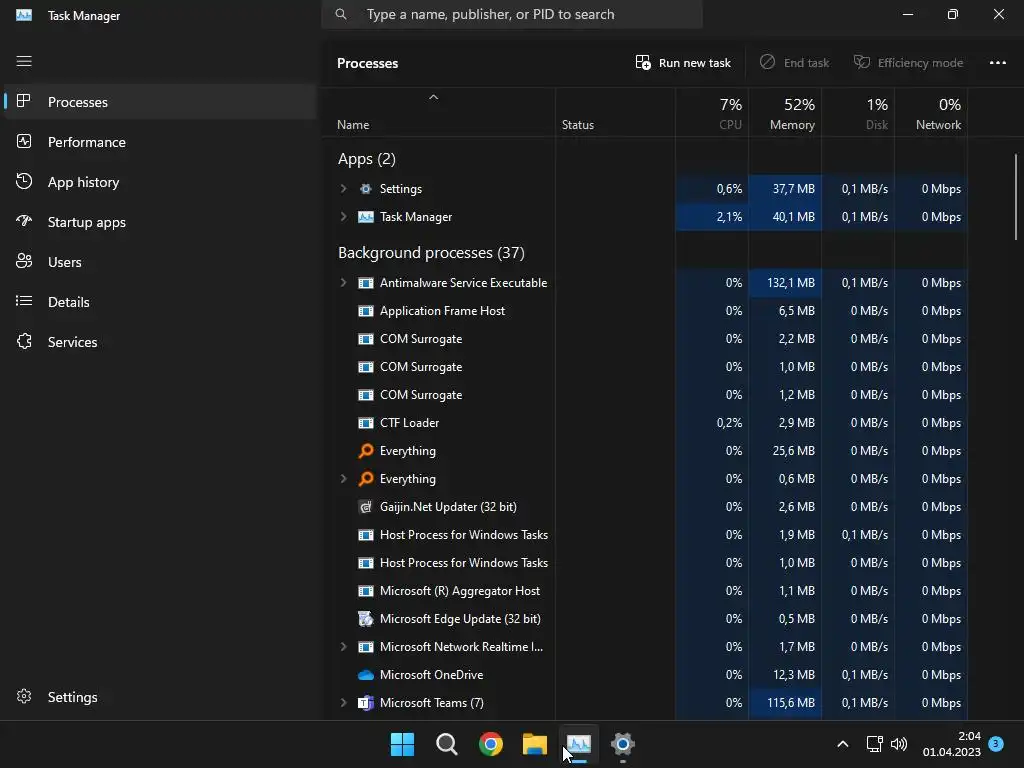1024x768 pixels.
Task: Click the 115,6 MB memory cell
Action: pos(785,703)
